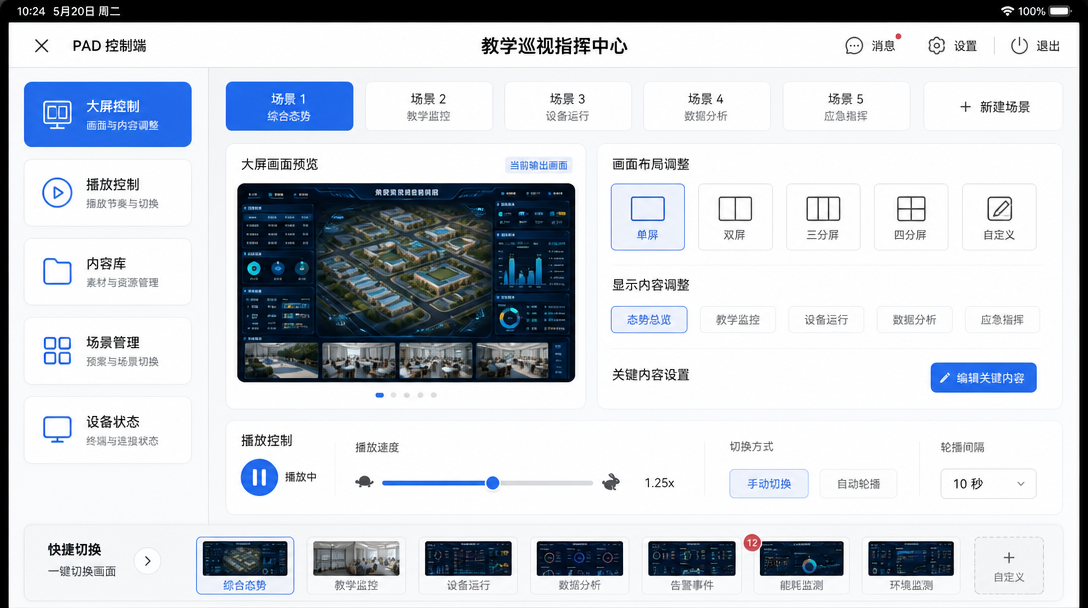The width and height of the screenshot is (1088, 608).
Task: Click the Wi-Fi status icon
Action: point(1008,11)
